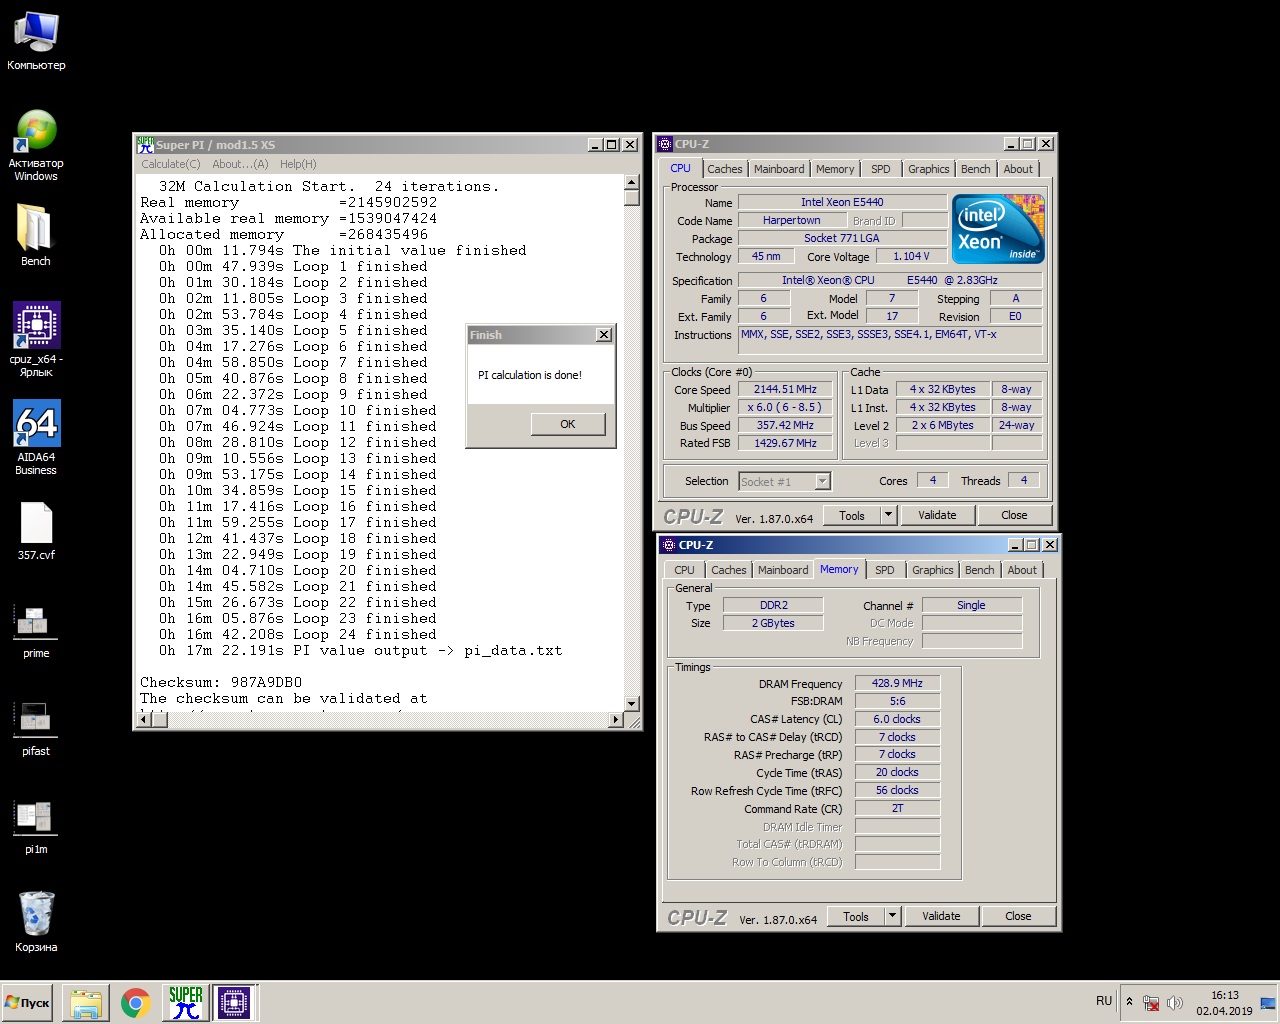Open the Calculate(C) menu in Super PI
The image size is (1280, 1024).
click(x=171, y=164)
